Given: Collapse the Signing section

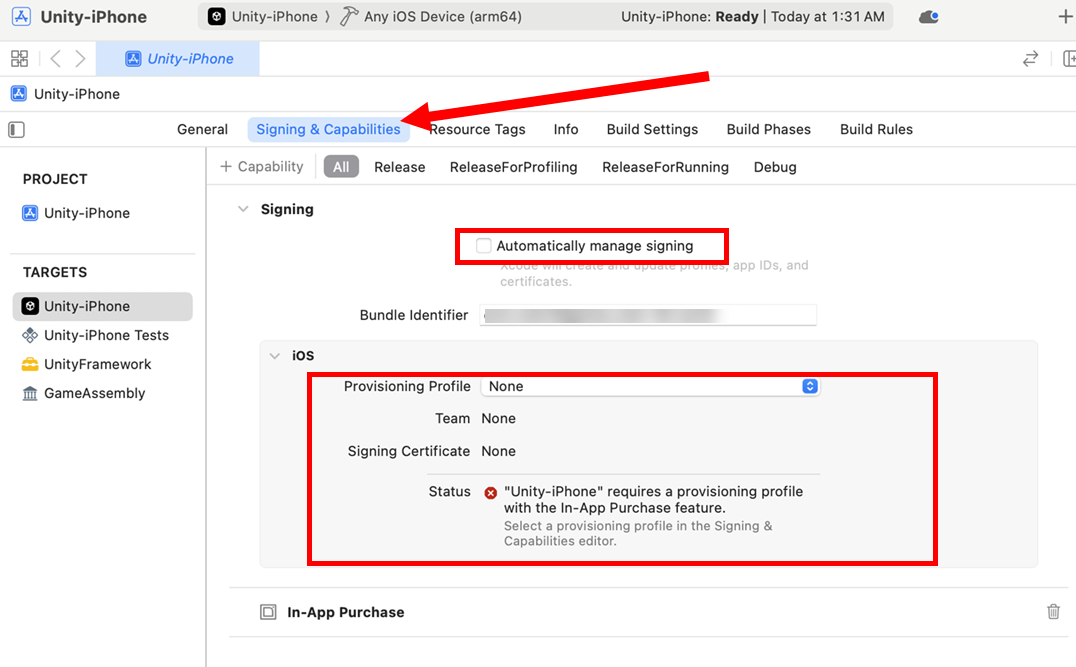Looking at the screenshot, I should [243, 209].
